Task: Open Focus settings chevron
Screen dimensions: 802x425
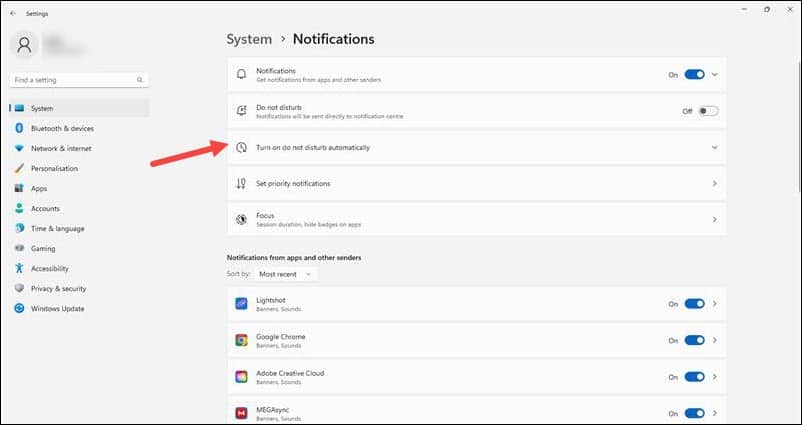Action: click(715, 219)
